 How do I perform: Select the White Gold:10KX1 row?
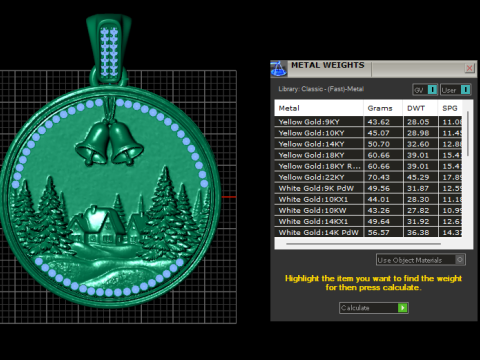coord(368,199)
